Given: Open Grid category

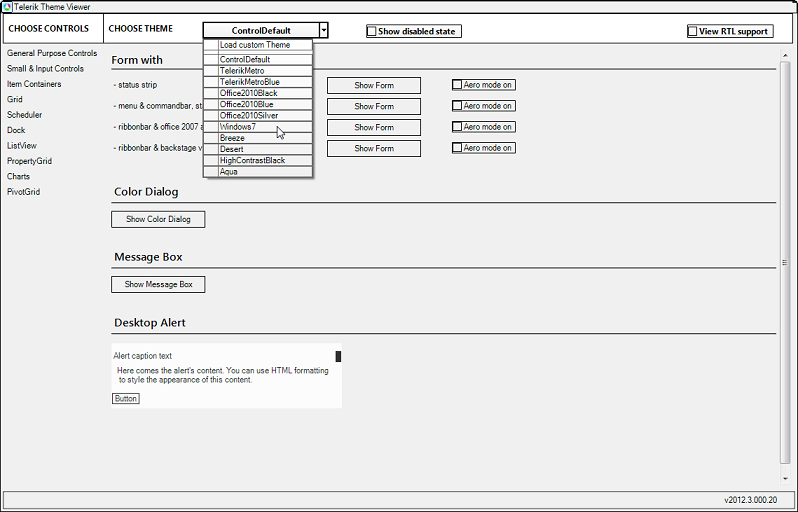Looking at the screenshot, I should tap(15, 99).
